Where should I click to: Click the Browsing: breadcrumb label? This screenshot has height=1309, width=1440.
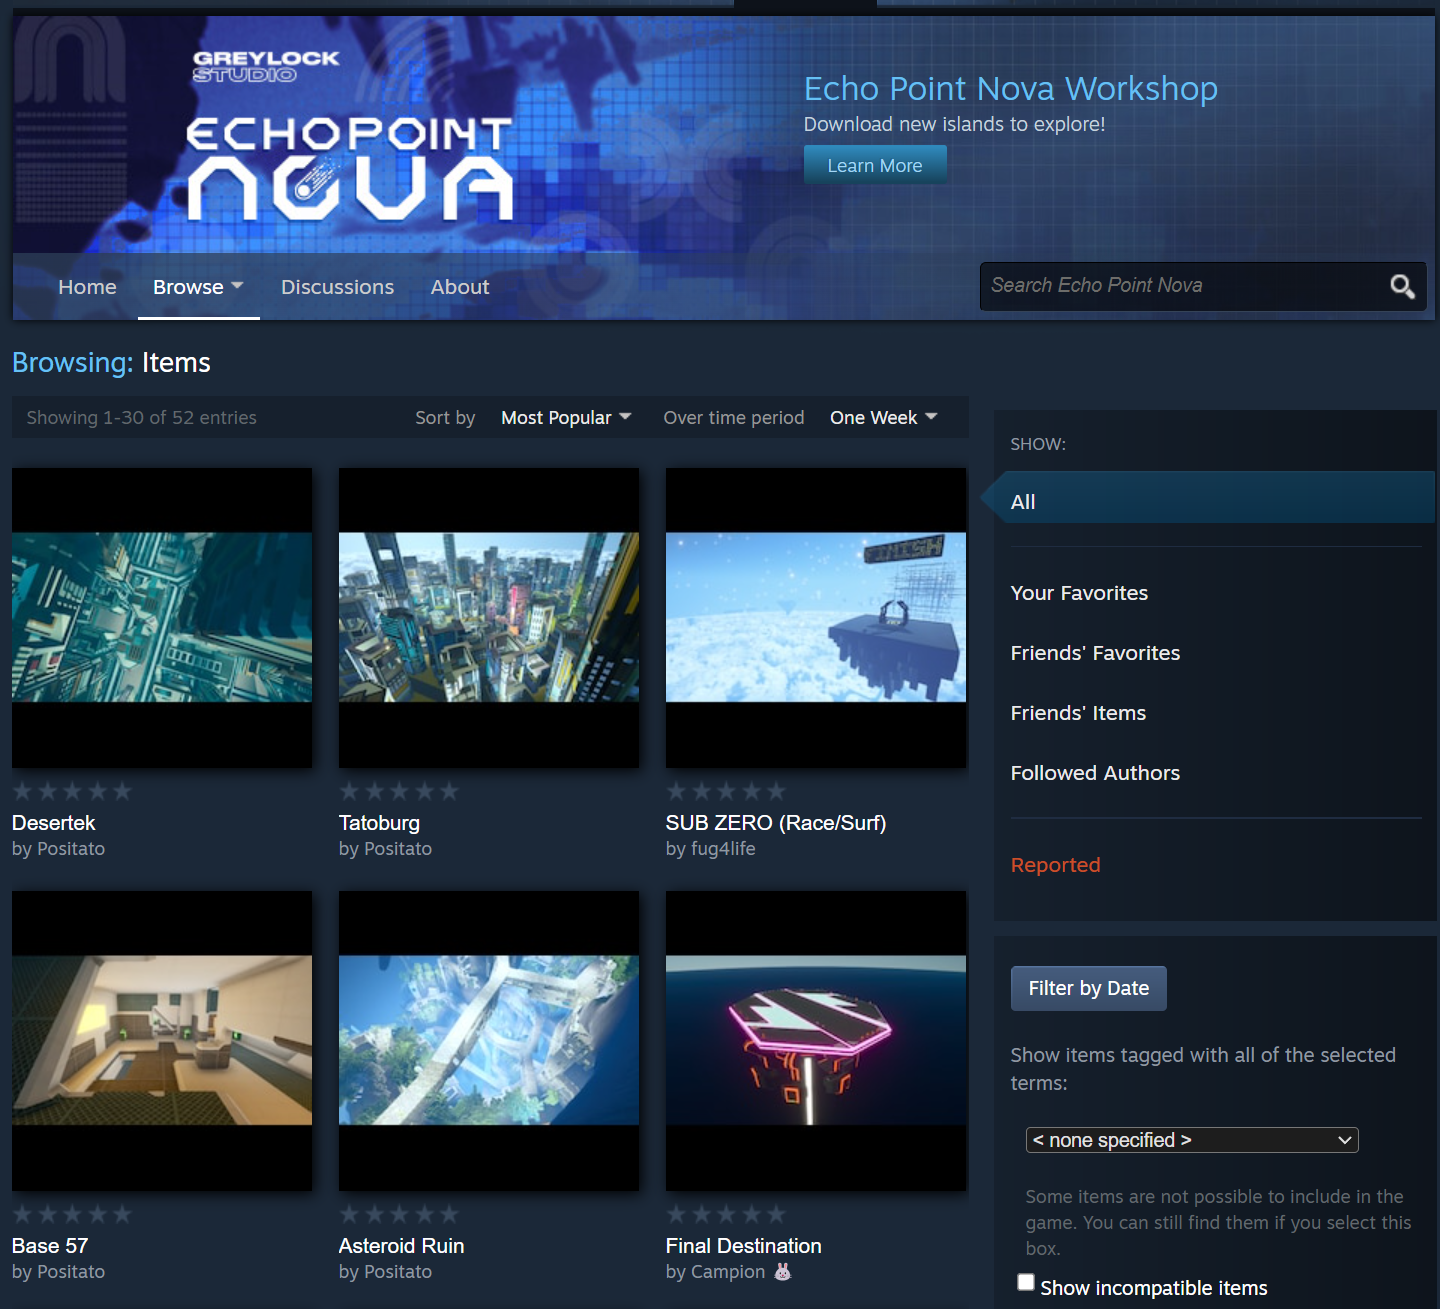click(x=72, y=363)
